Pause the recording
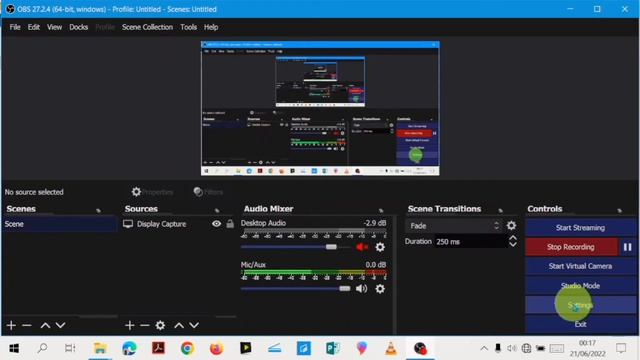Screen dimensions: 640x360 click(628, 247)
